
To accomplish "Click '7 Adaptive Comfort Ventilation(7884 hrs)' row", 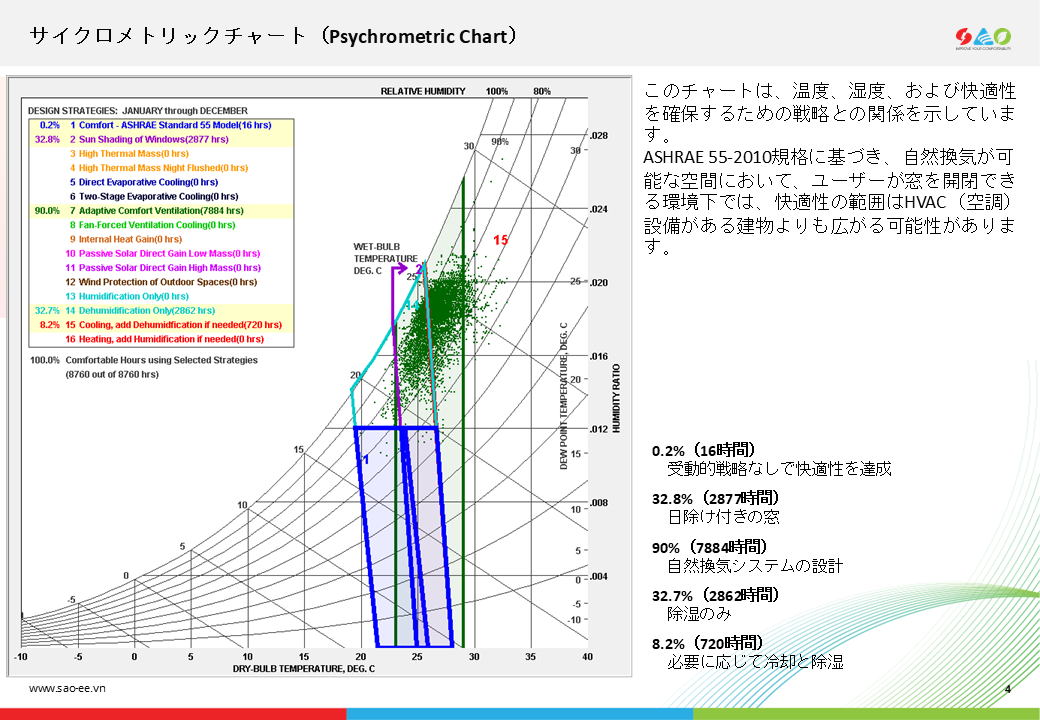I will (x=161, y=211).
